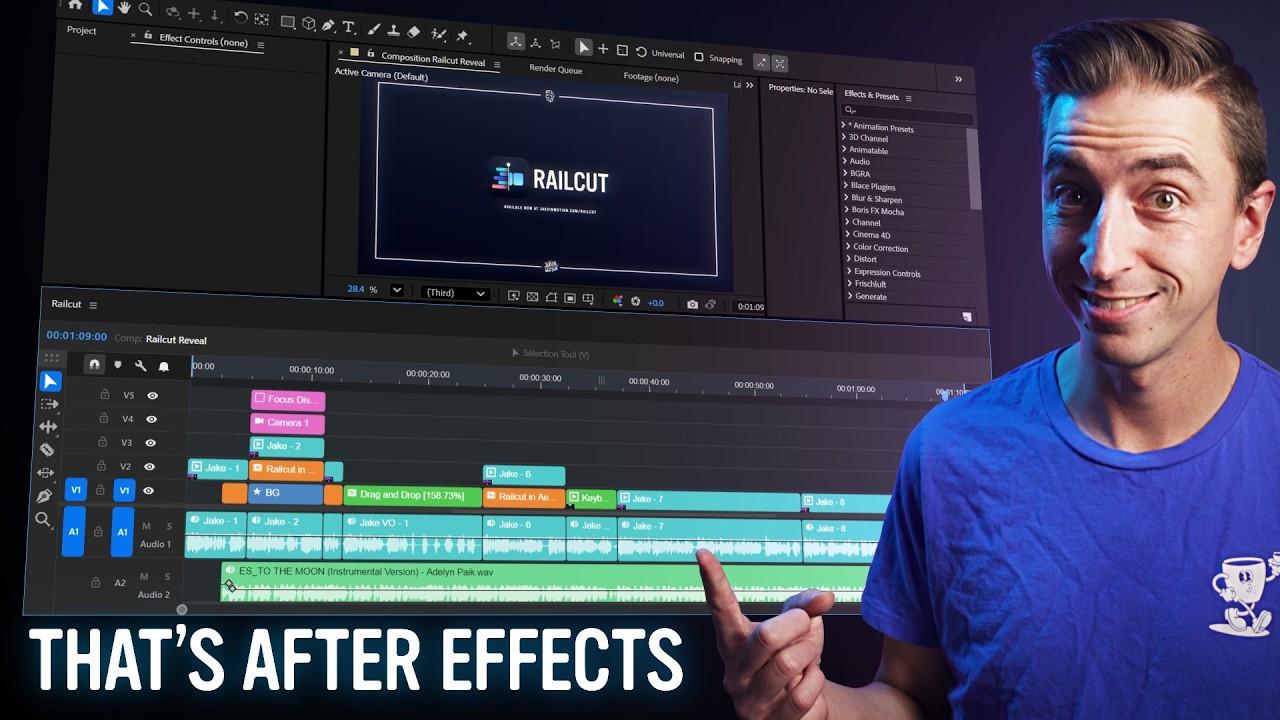1280x720 pixels.
Task: Hide the V2 video track visibility
Action: [x=152, y=465]
